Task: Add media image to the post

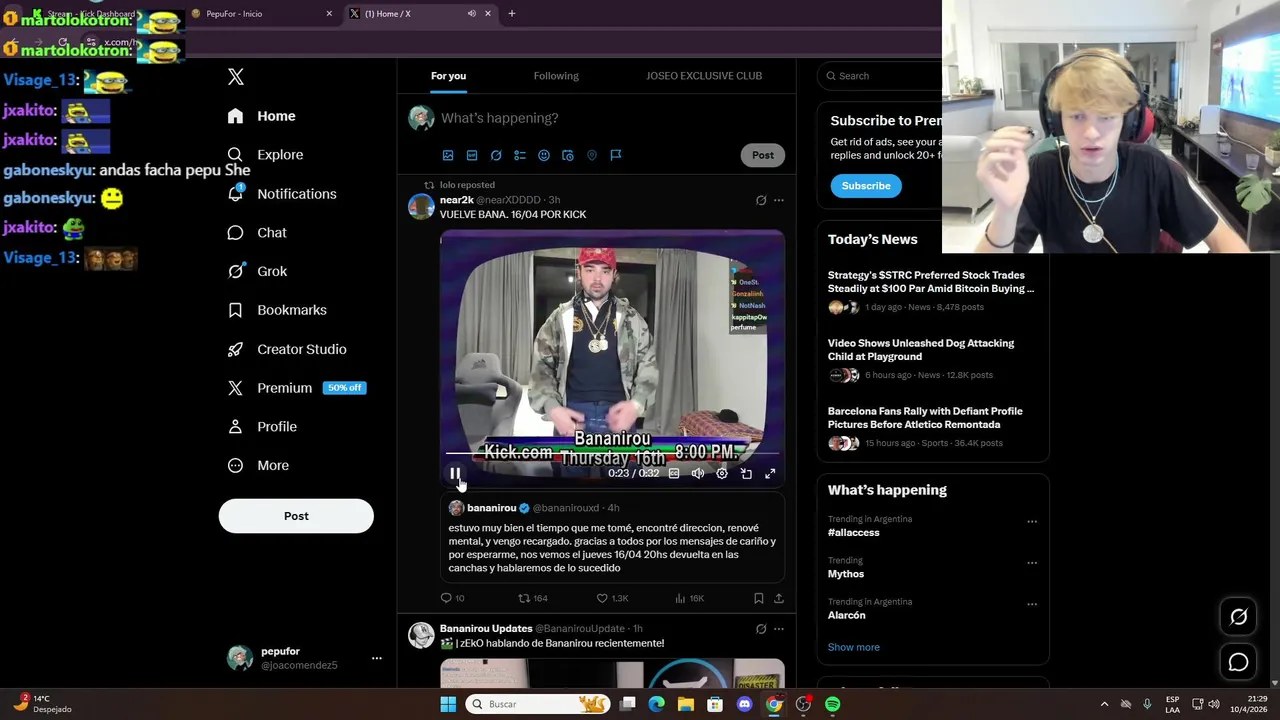Action: (448, 155)
